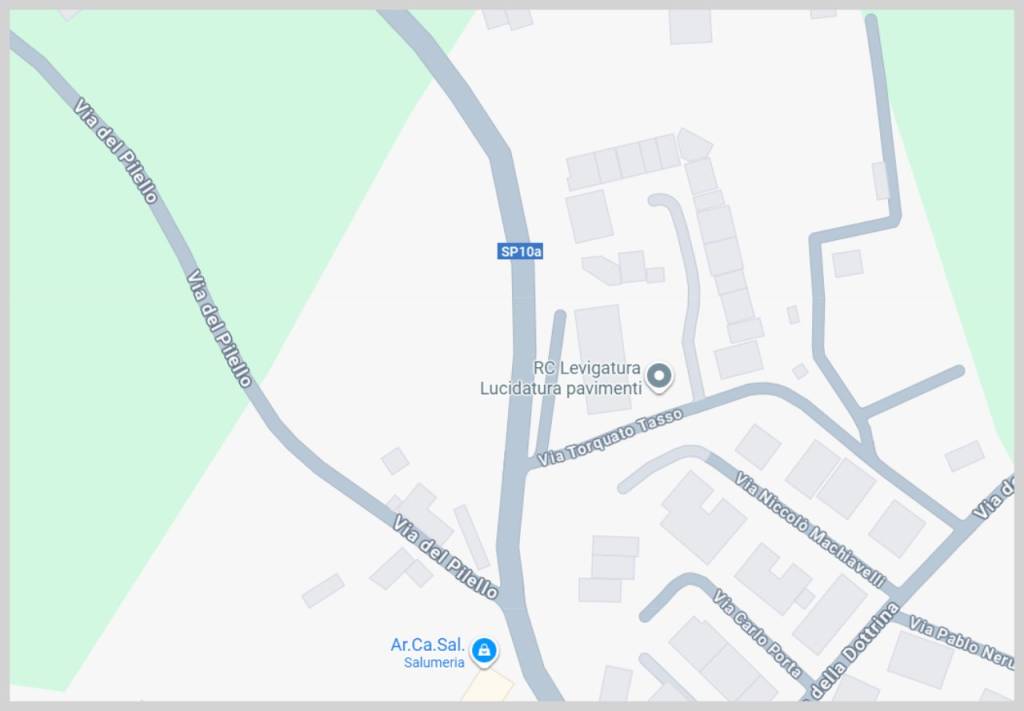The image size is (1024, 711).
Task: Click the RC Levigatura location pin icon
Action: [659, 377]
